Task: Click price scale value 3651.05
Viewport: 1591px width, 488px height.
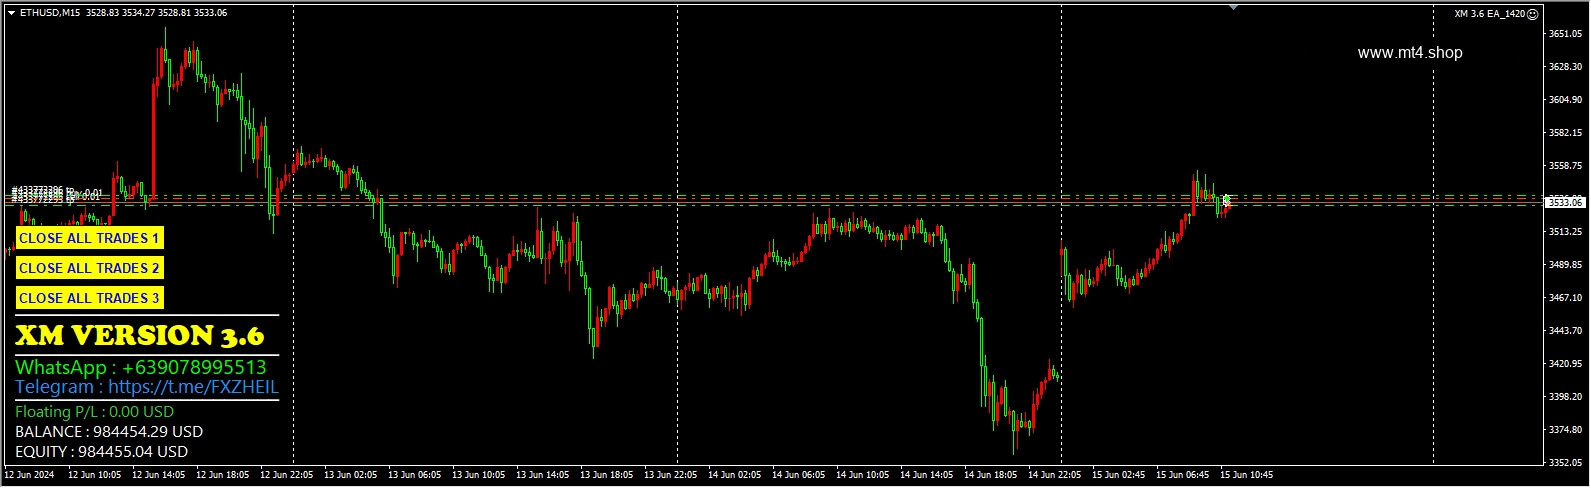Action: pyautogui.click(x=1565, y=34)
